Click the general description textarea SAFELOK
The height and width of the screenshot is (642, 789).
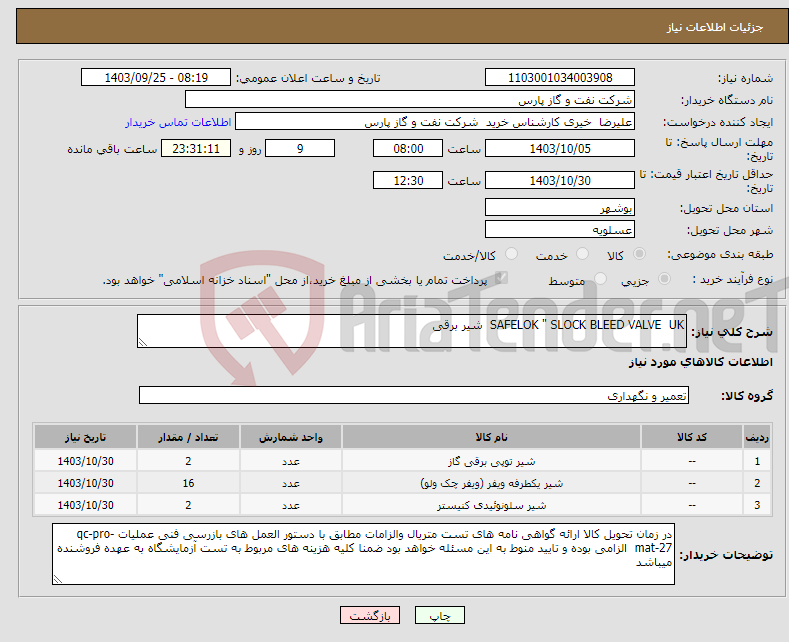412,331
